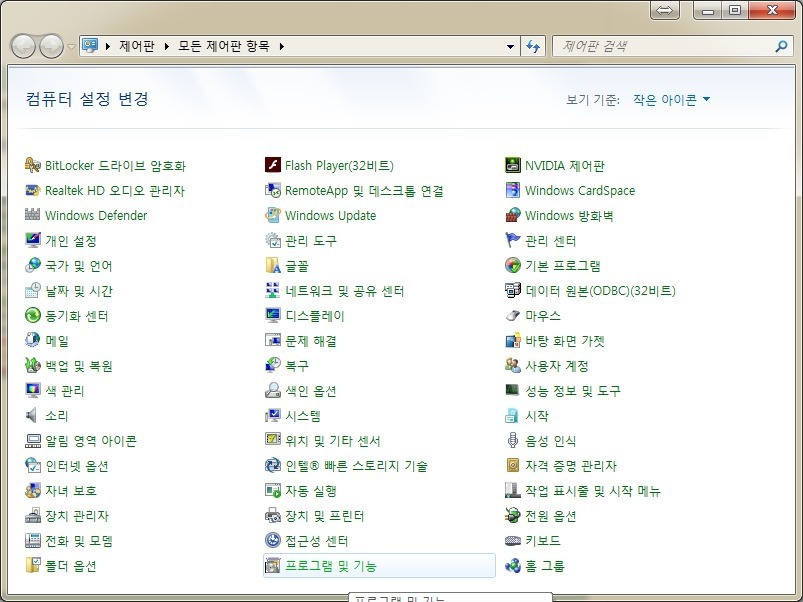Expand the arrow after 모든 제어판 항목
The image size is (803, 602).
(x=282, y=47)
